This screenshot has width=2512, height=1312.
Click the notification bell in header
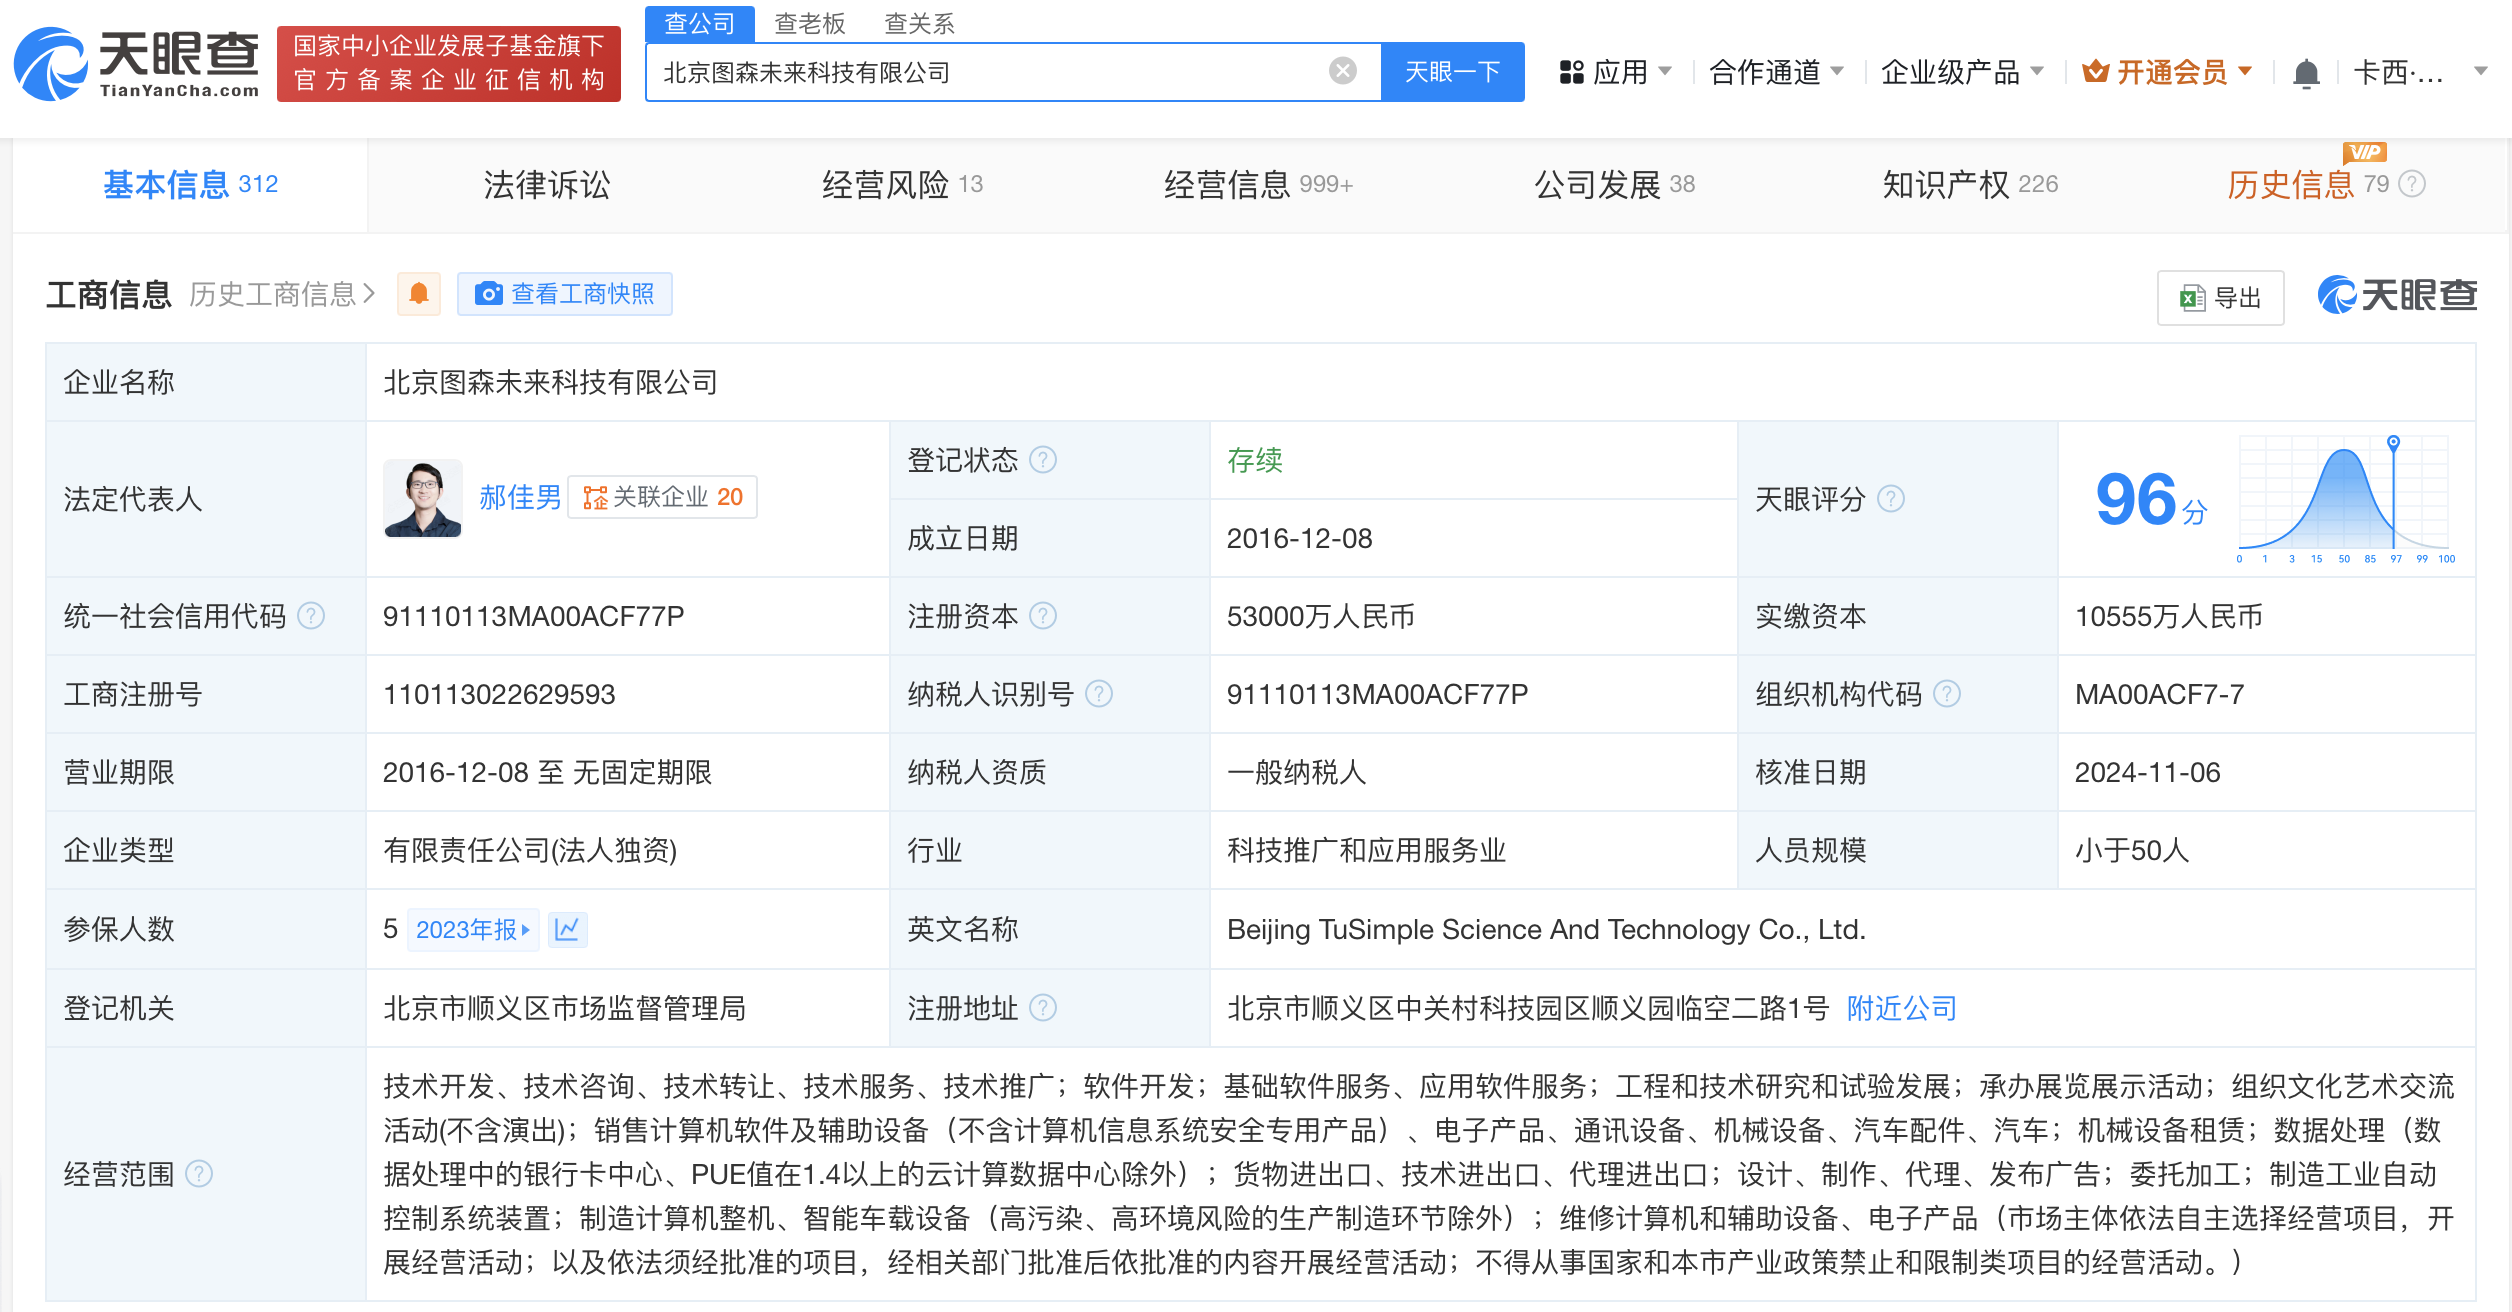(x=2306, y=73)
